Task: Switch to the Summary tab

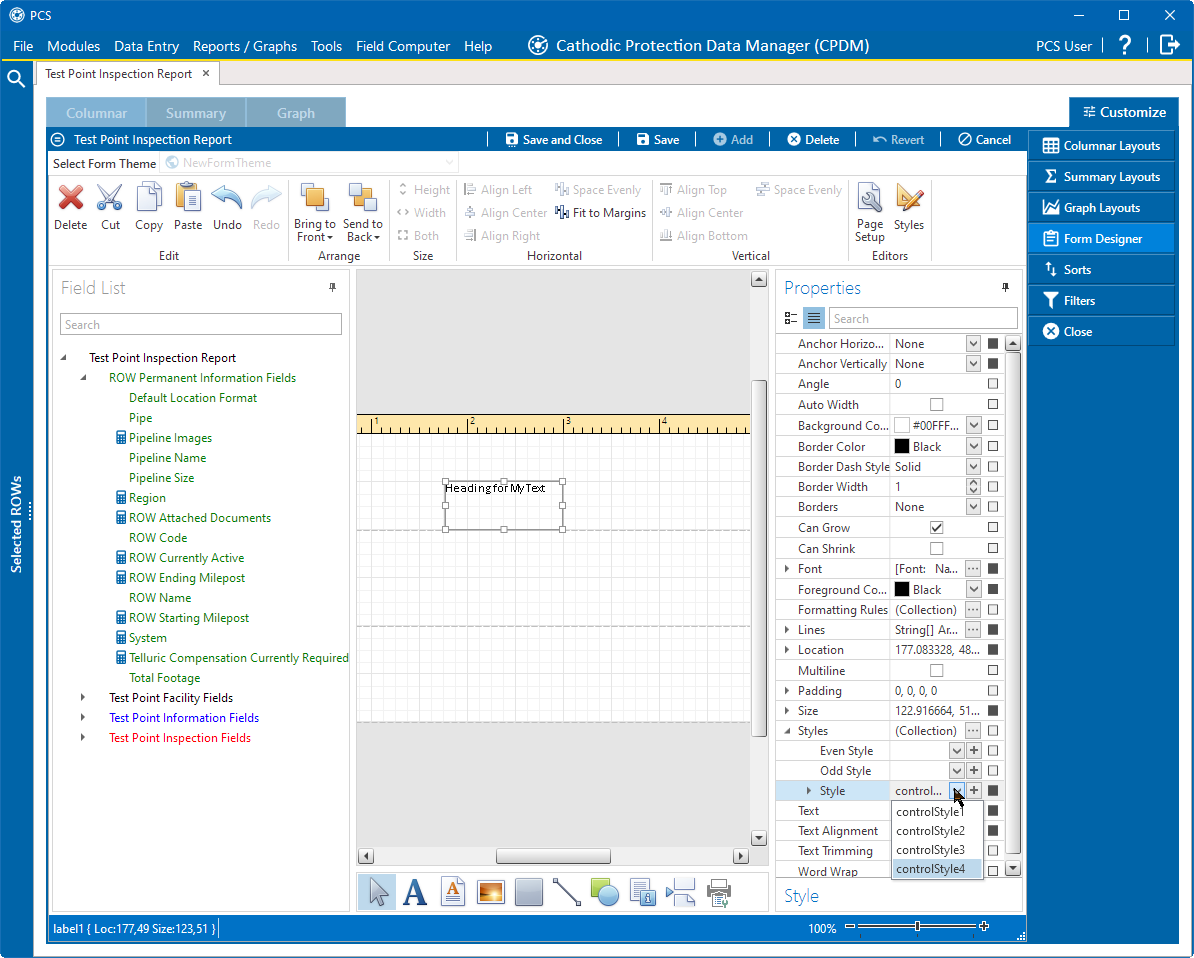Action: tap(196, 113)
